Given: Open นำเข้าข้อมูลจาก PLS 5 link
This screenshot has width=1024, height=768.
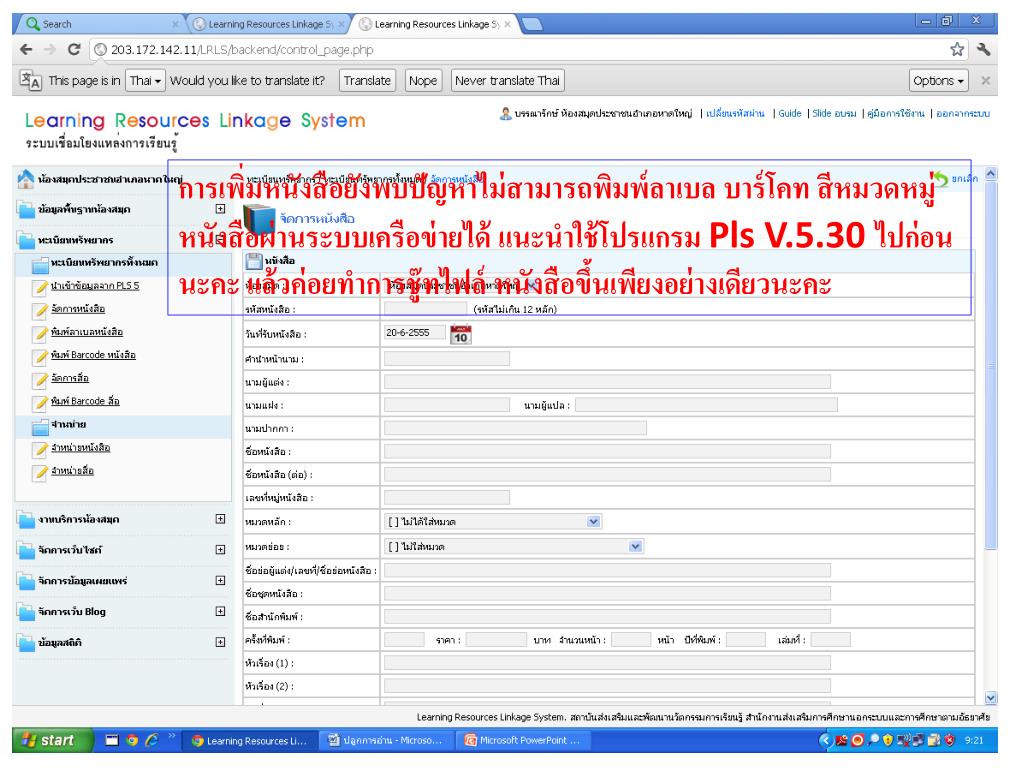Looking at the screenshot, I should click(95, 286).
